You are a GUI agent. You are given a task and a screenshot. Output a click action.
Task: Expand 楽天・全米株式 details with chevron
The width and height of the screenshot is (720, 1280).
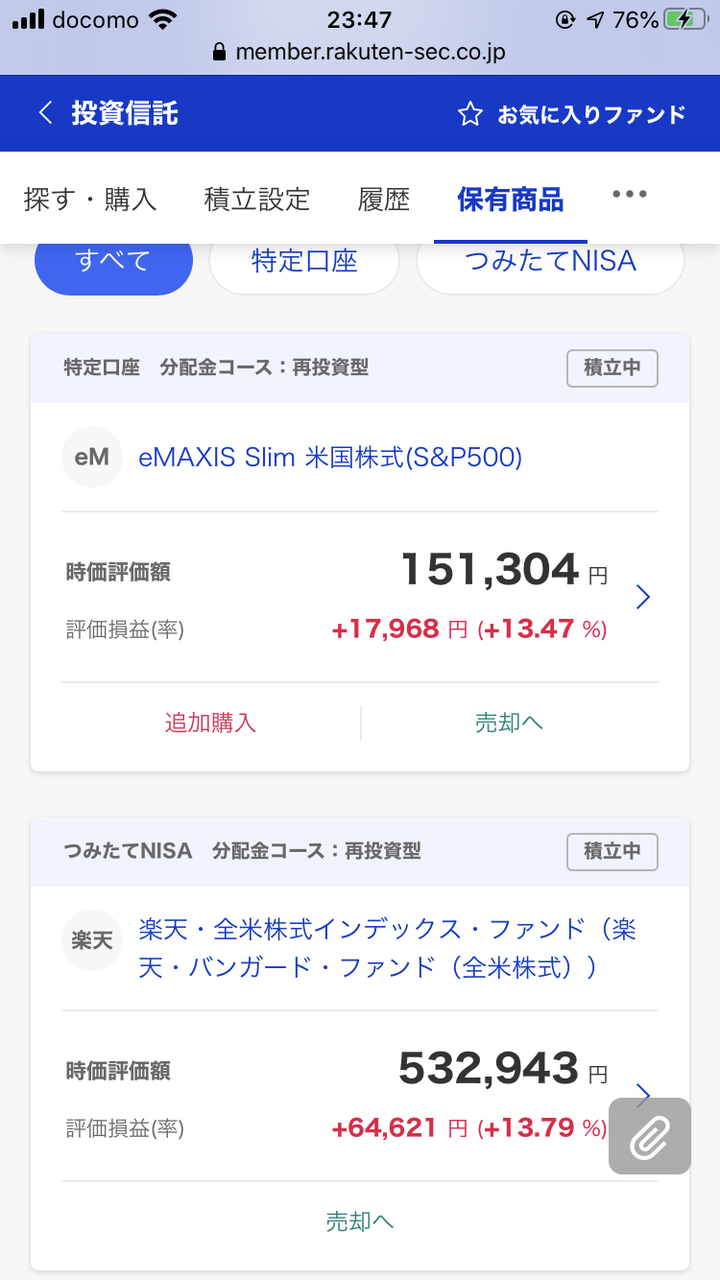point(643,1092)
